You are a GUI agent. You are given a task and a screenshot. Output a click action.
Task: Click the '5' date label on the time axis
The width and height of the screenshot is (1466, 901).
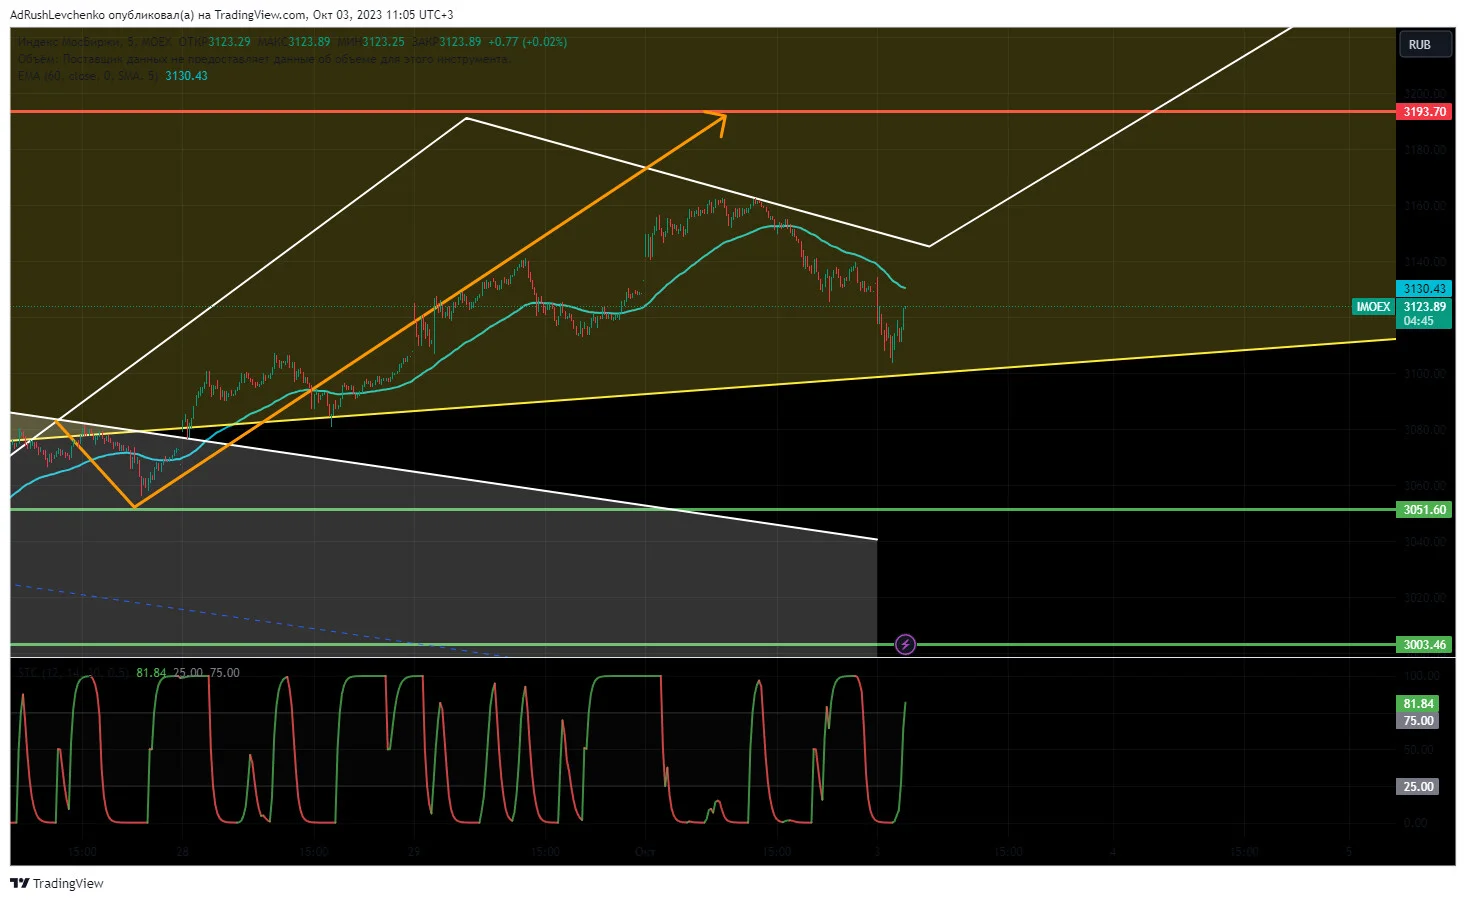click(x=1348, y=852)
